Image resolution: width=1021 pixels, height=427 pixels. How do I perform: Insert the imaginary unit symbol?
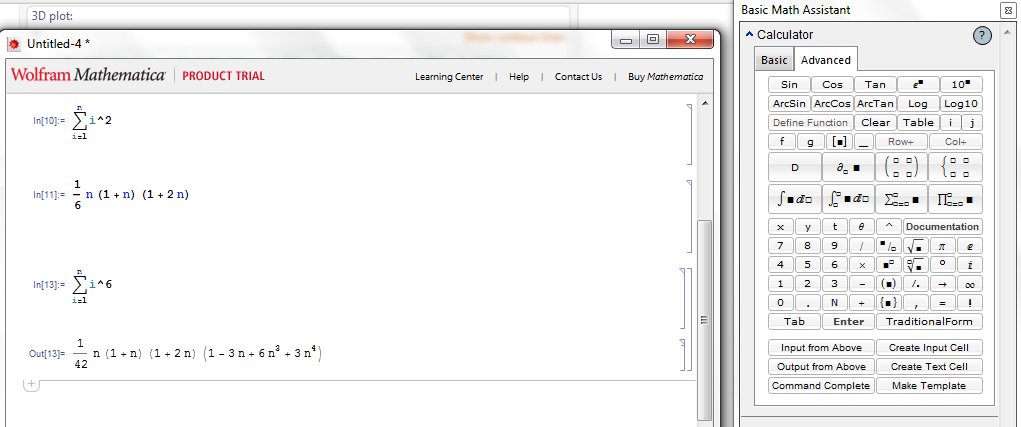click(970, 265)
